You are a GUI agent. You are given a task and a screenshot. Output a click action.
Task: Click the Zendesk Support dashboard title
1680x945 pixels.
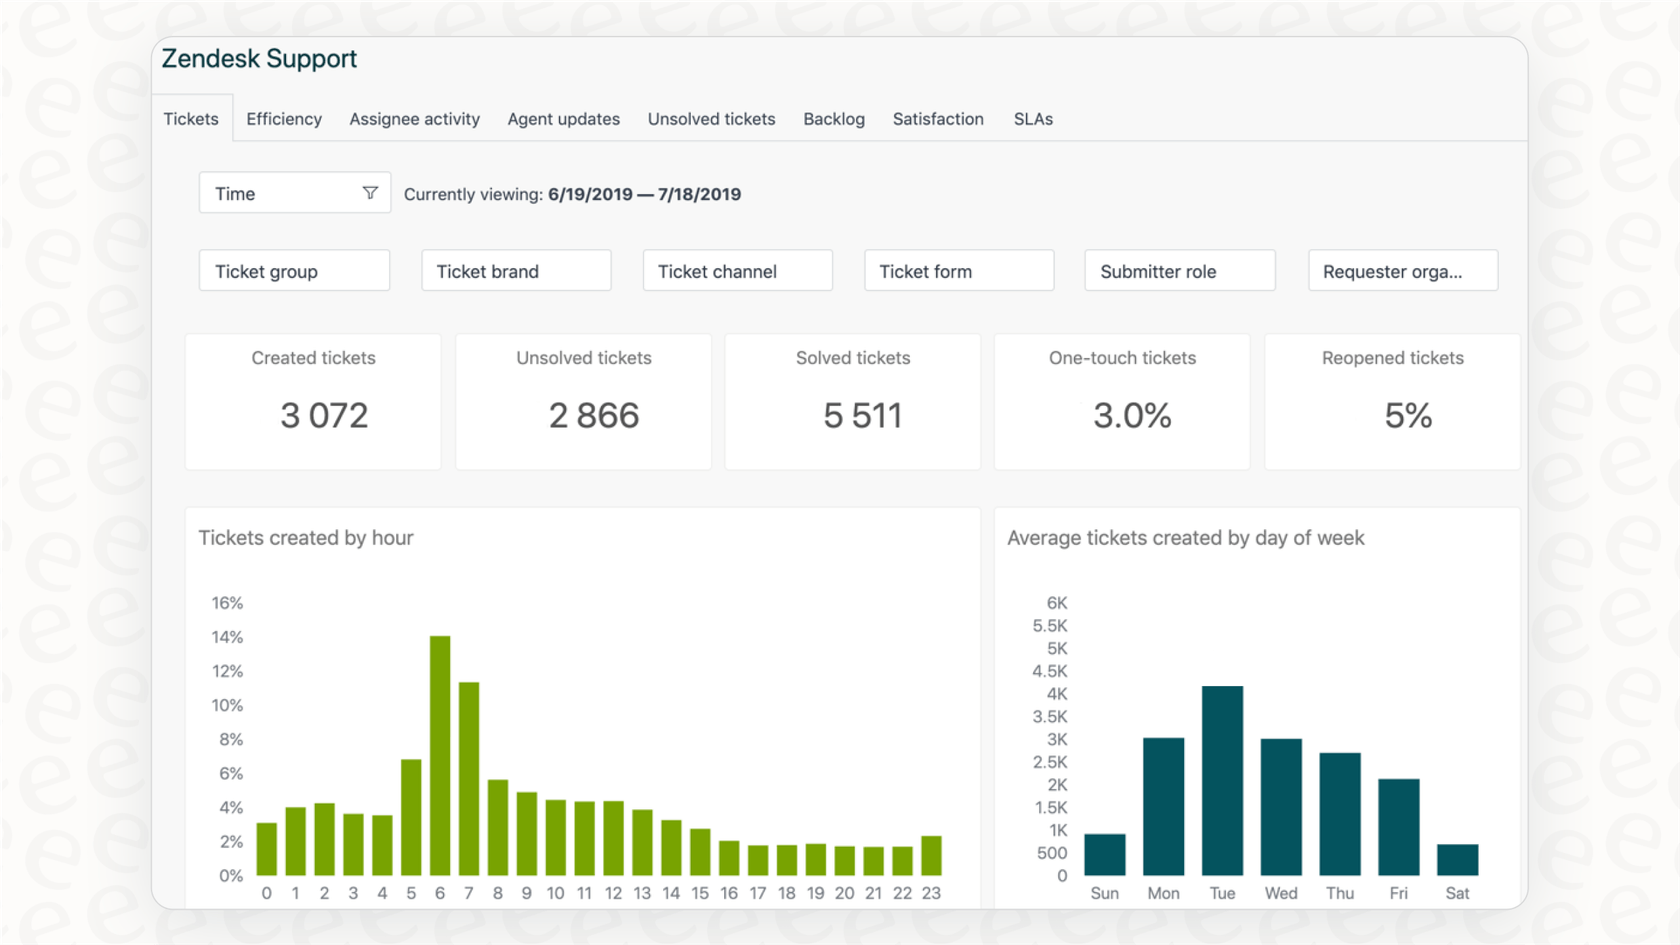coord(259,58)
